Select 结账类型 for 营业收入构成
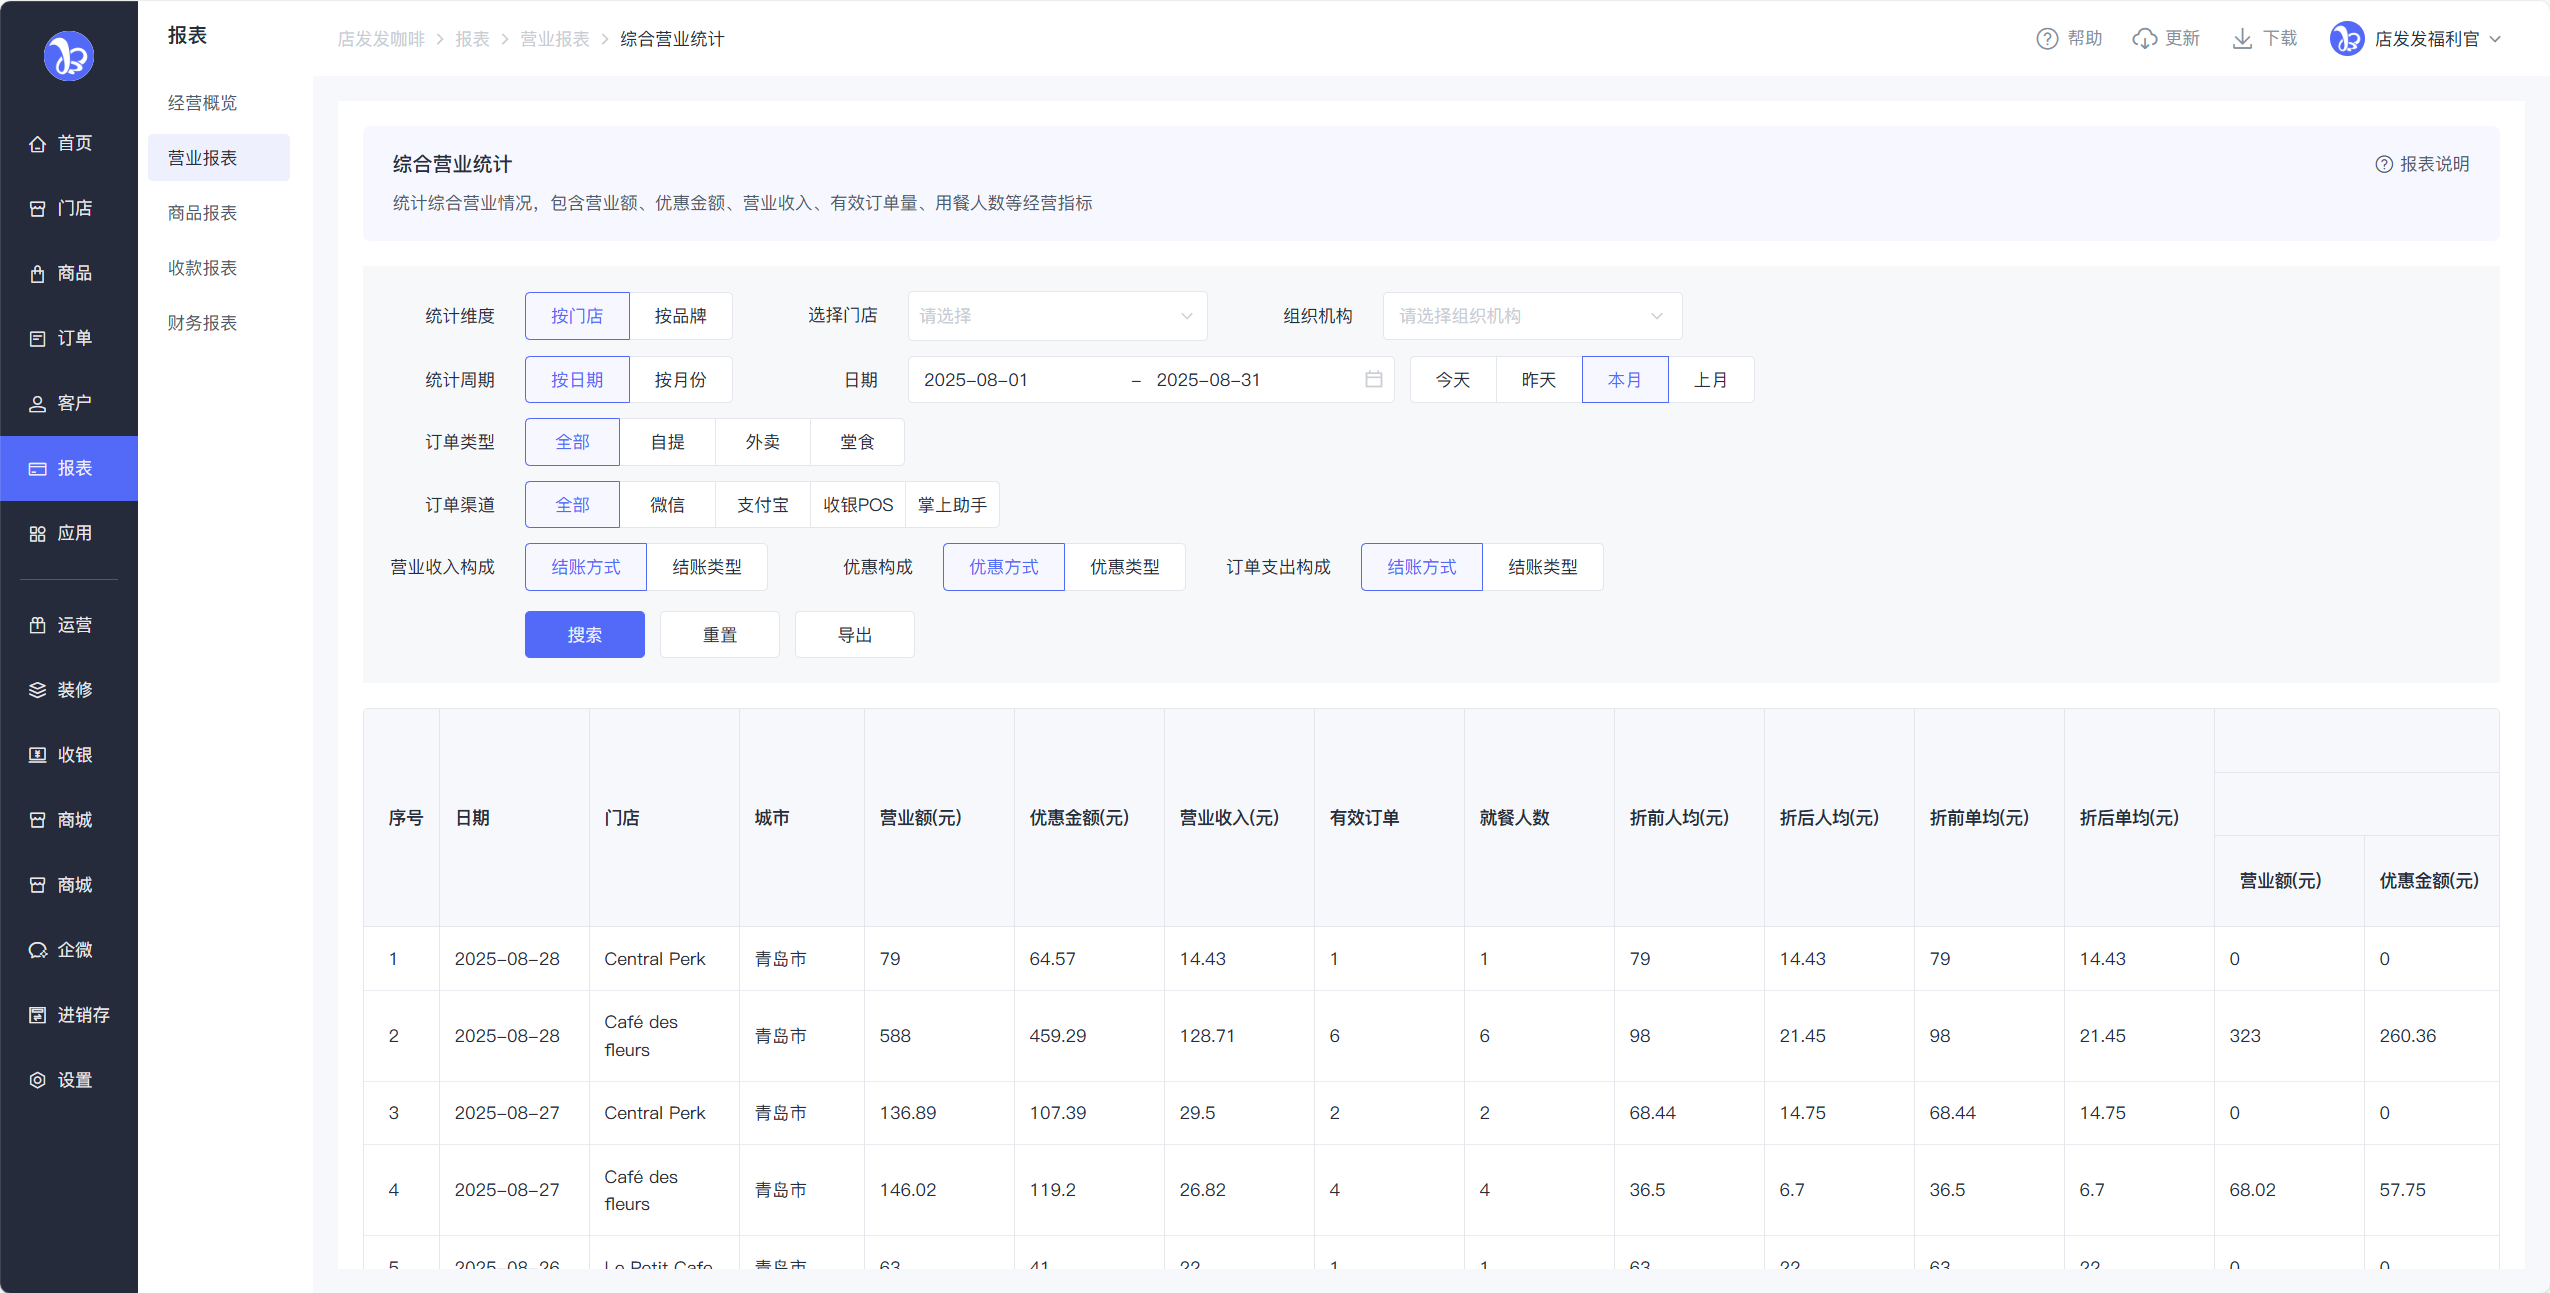Screen dimensions: 2550x1293 [x=707, y=567]
